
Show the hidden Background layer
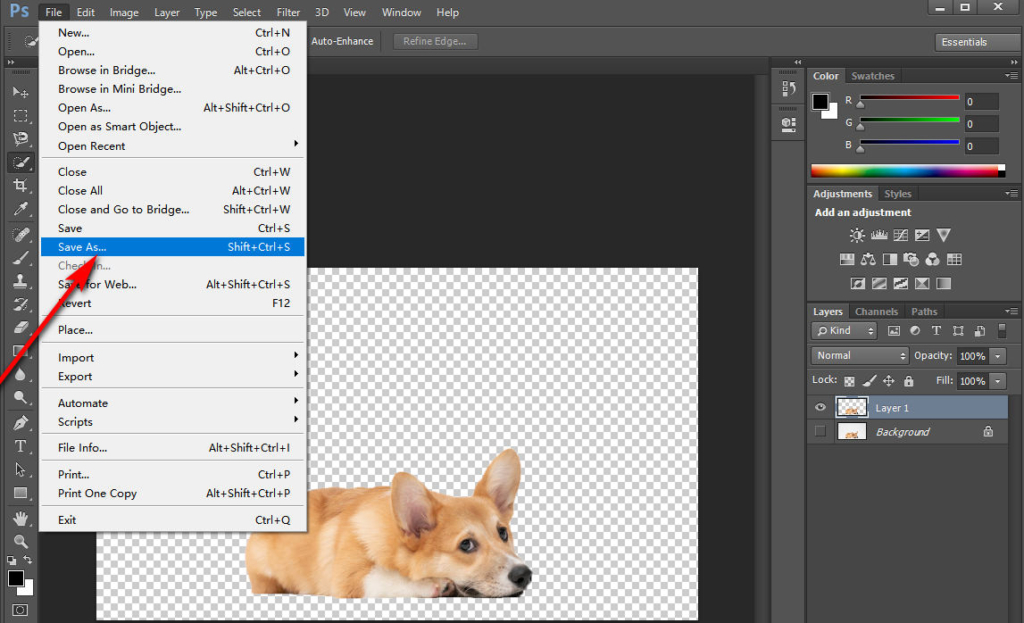click(x=820, y=431)
